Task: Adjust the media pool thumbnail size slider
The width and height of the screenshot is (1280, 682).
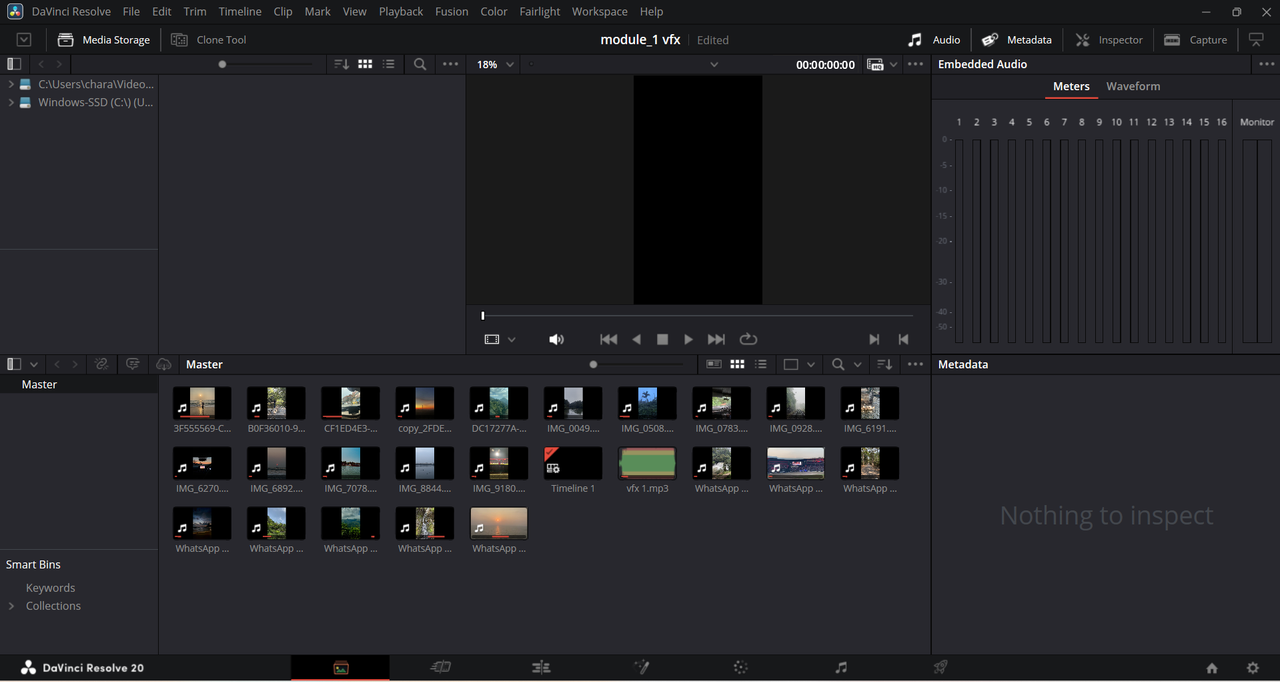Action: [593, 364]
